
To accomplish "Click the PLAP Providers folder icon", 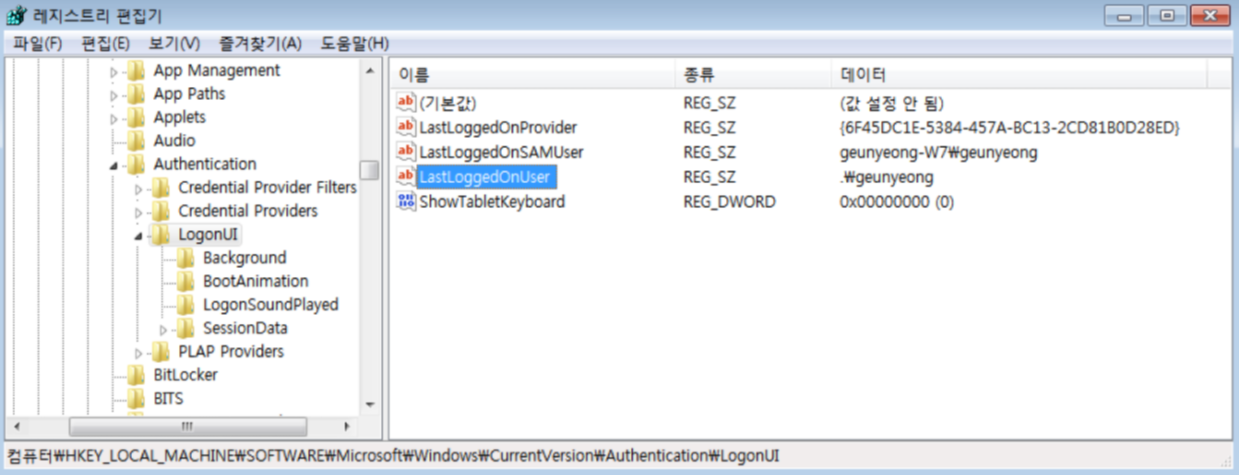I will pyautogui.click(x=161, y=351).
